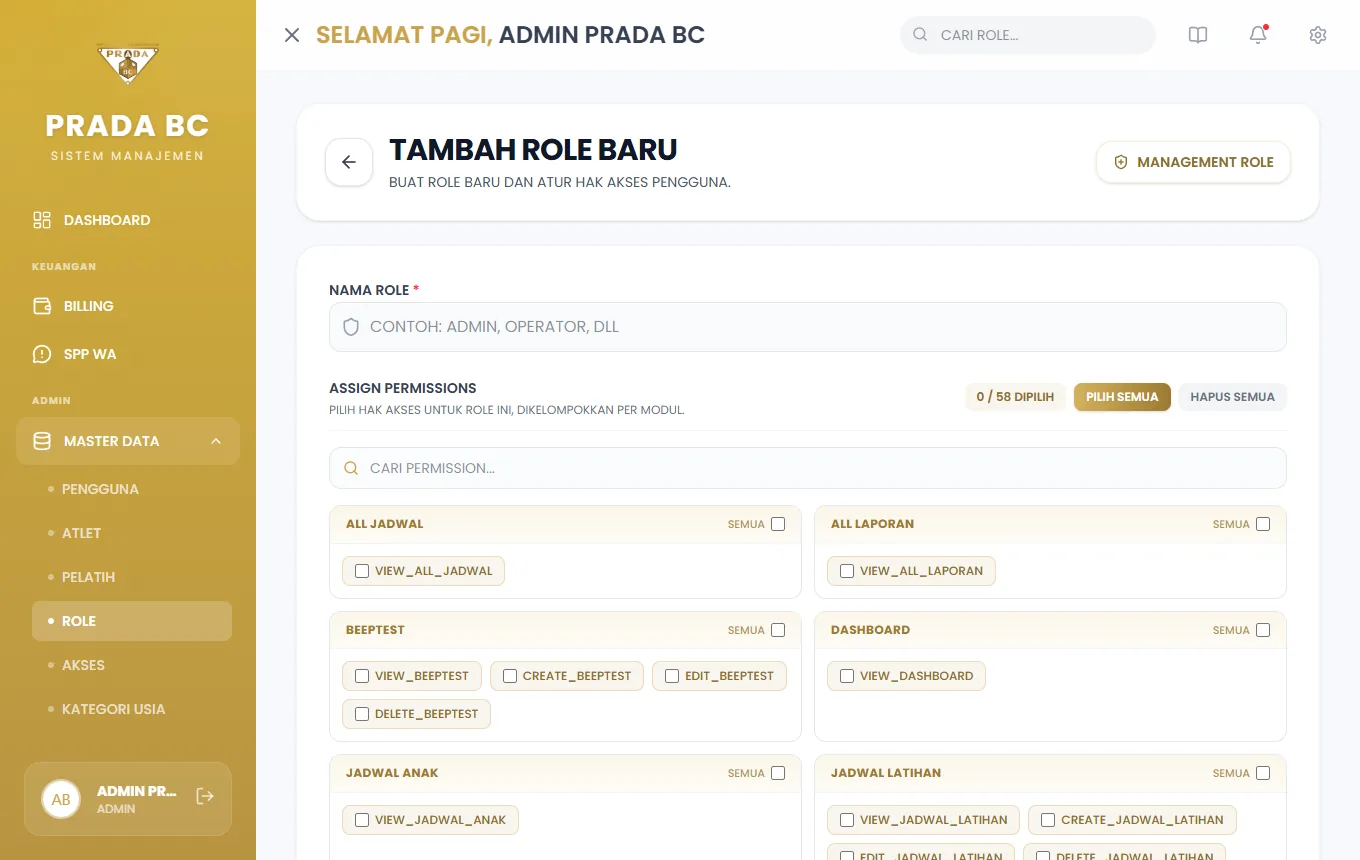Select the Role item in sidebar
Viewport: 1360px width, 860px height.
pyautogui.click(x=132, y=621)
